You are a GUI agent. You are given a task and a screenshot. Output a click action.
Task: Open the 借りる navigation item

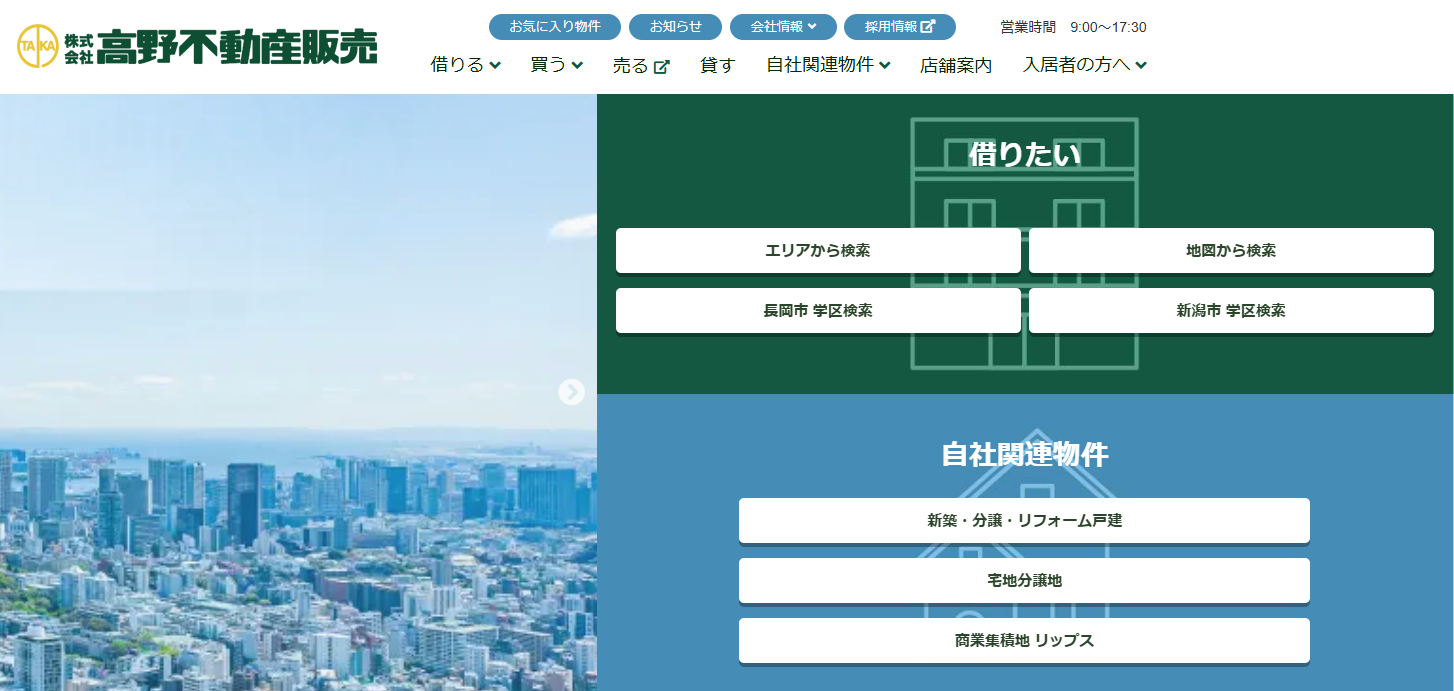pyautogui.click(x=466, y=65)
